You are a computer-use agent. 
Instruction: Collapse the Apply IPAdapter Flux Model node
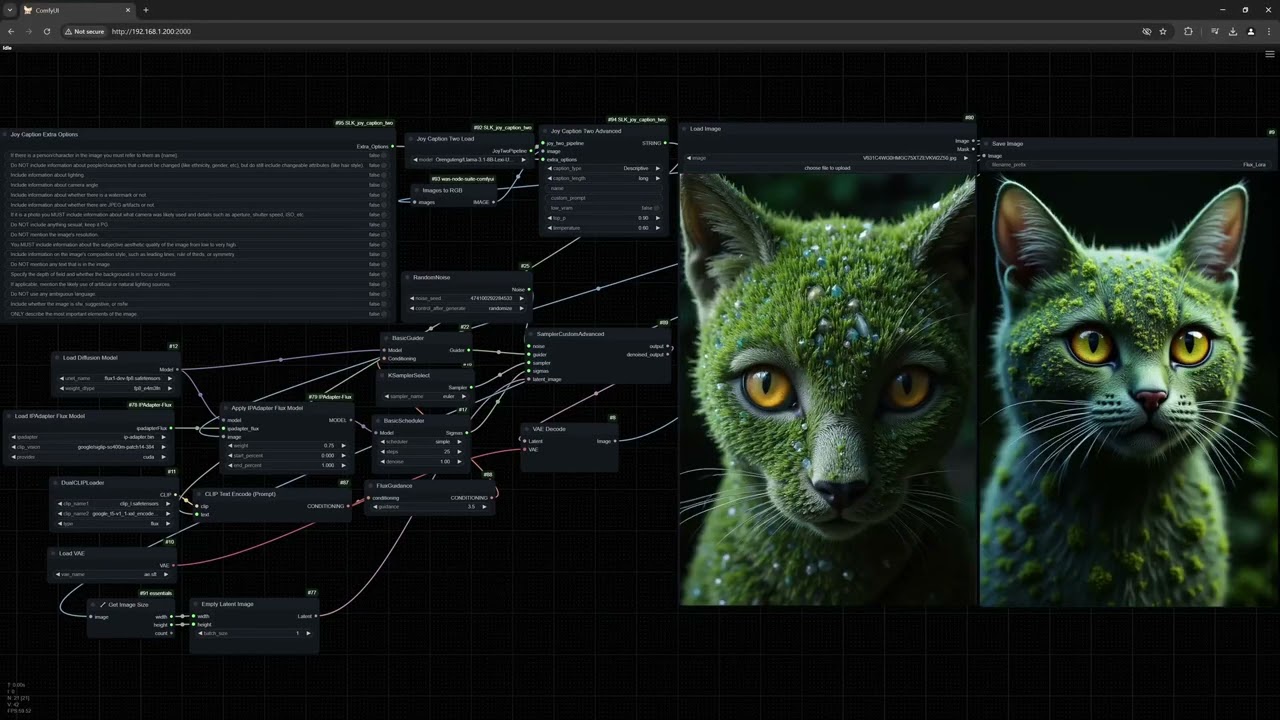225,408
